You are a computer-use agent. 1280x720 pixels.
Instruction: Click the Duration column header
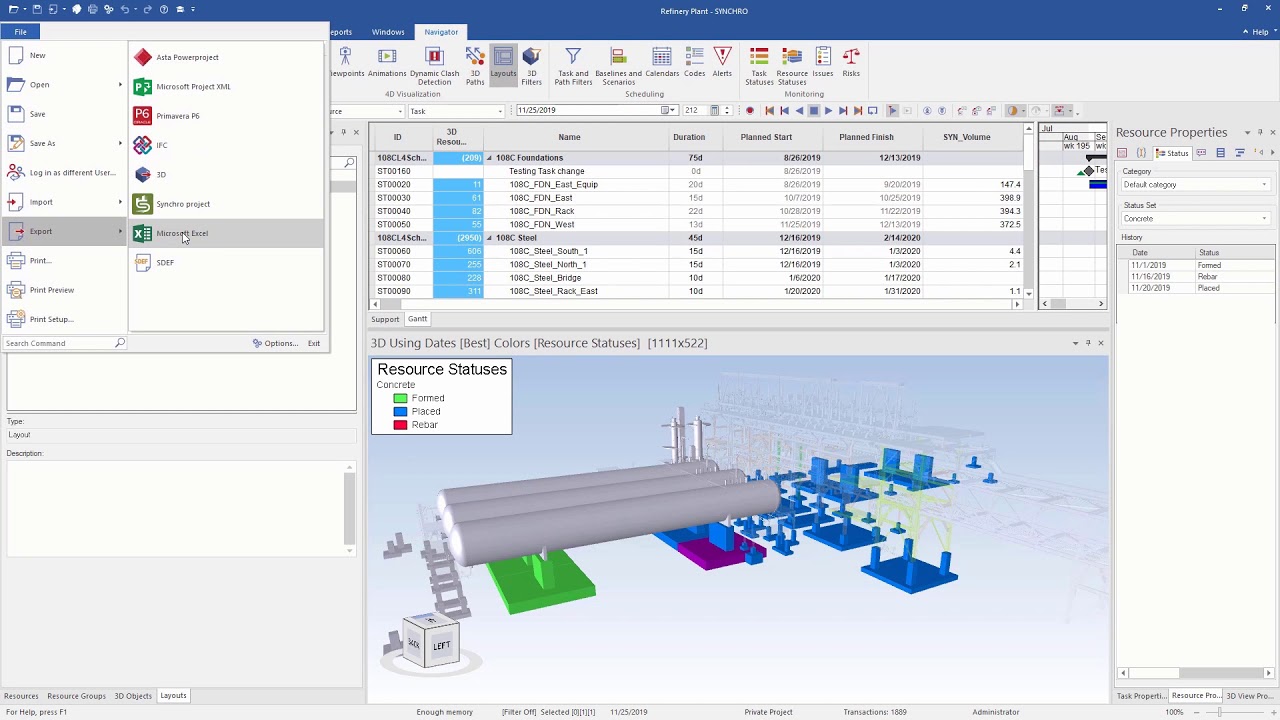click(689, 137)
